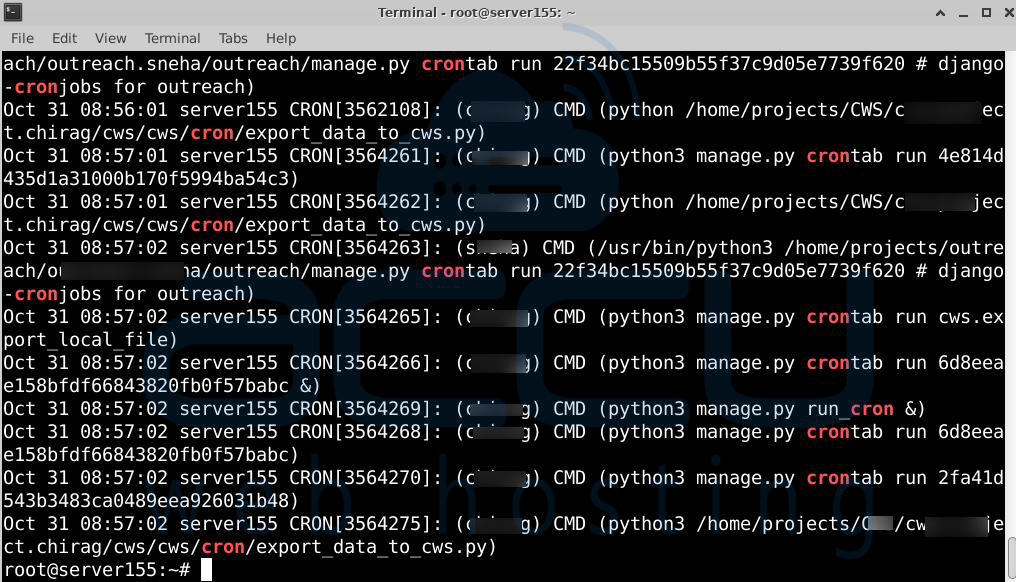1016x582 pixels.
Task: Open the Terminal menu
Action: pos(172,38)
